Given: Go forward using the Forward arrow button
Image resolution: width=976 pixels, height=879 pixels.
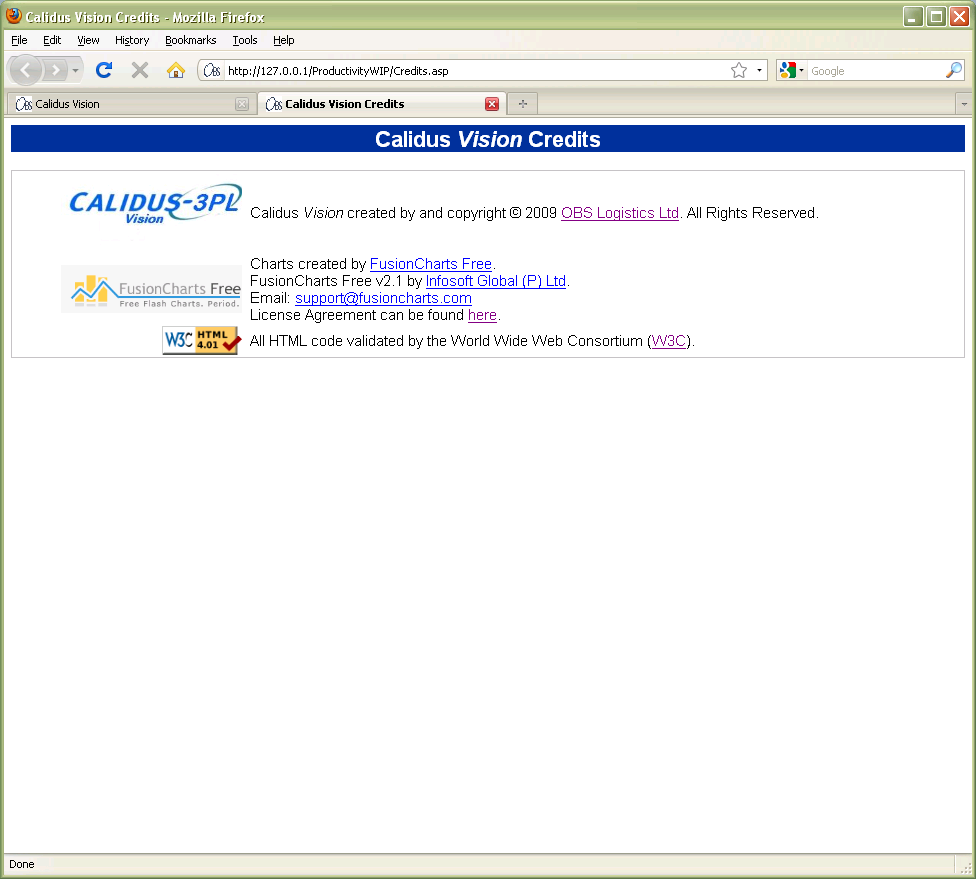Looking at the screenshot, I should (x=55, y=70).
